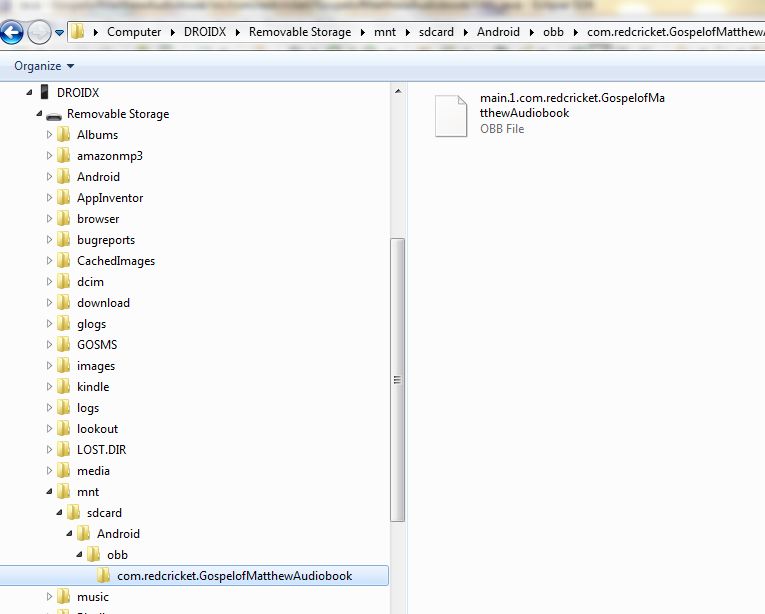Click the download folder icon
This screenshot has width=765, height=614.
[x=63, y=302]
